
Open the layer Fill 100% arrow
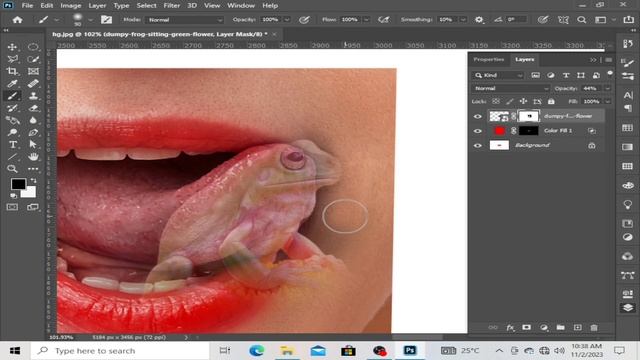point(607,101)
